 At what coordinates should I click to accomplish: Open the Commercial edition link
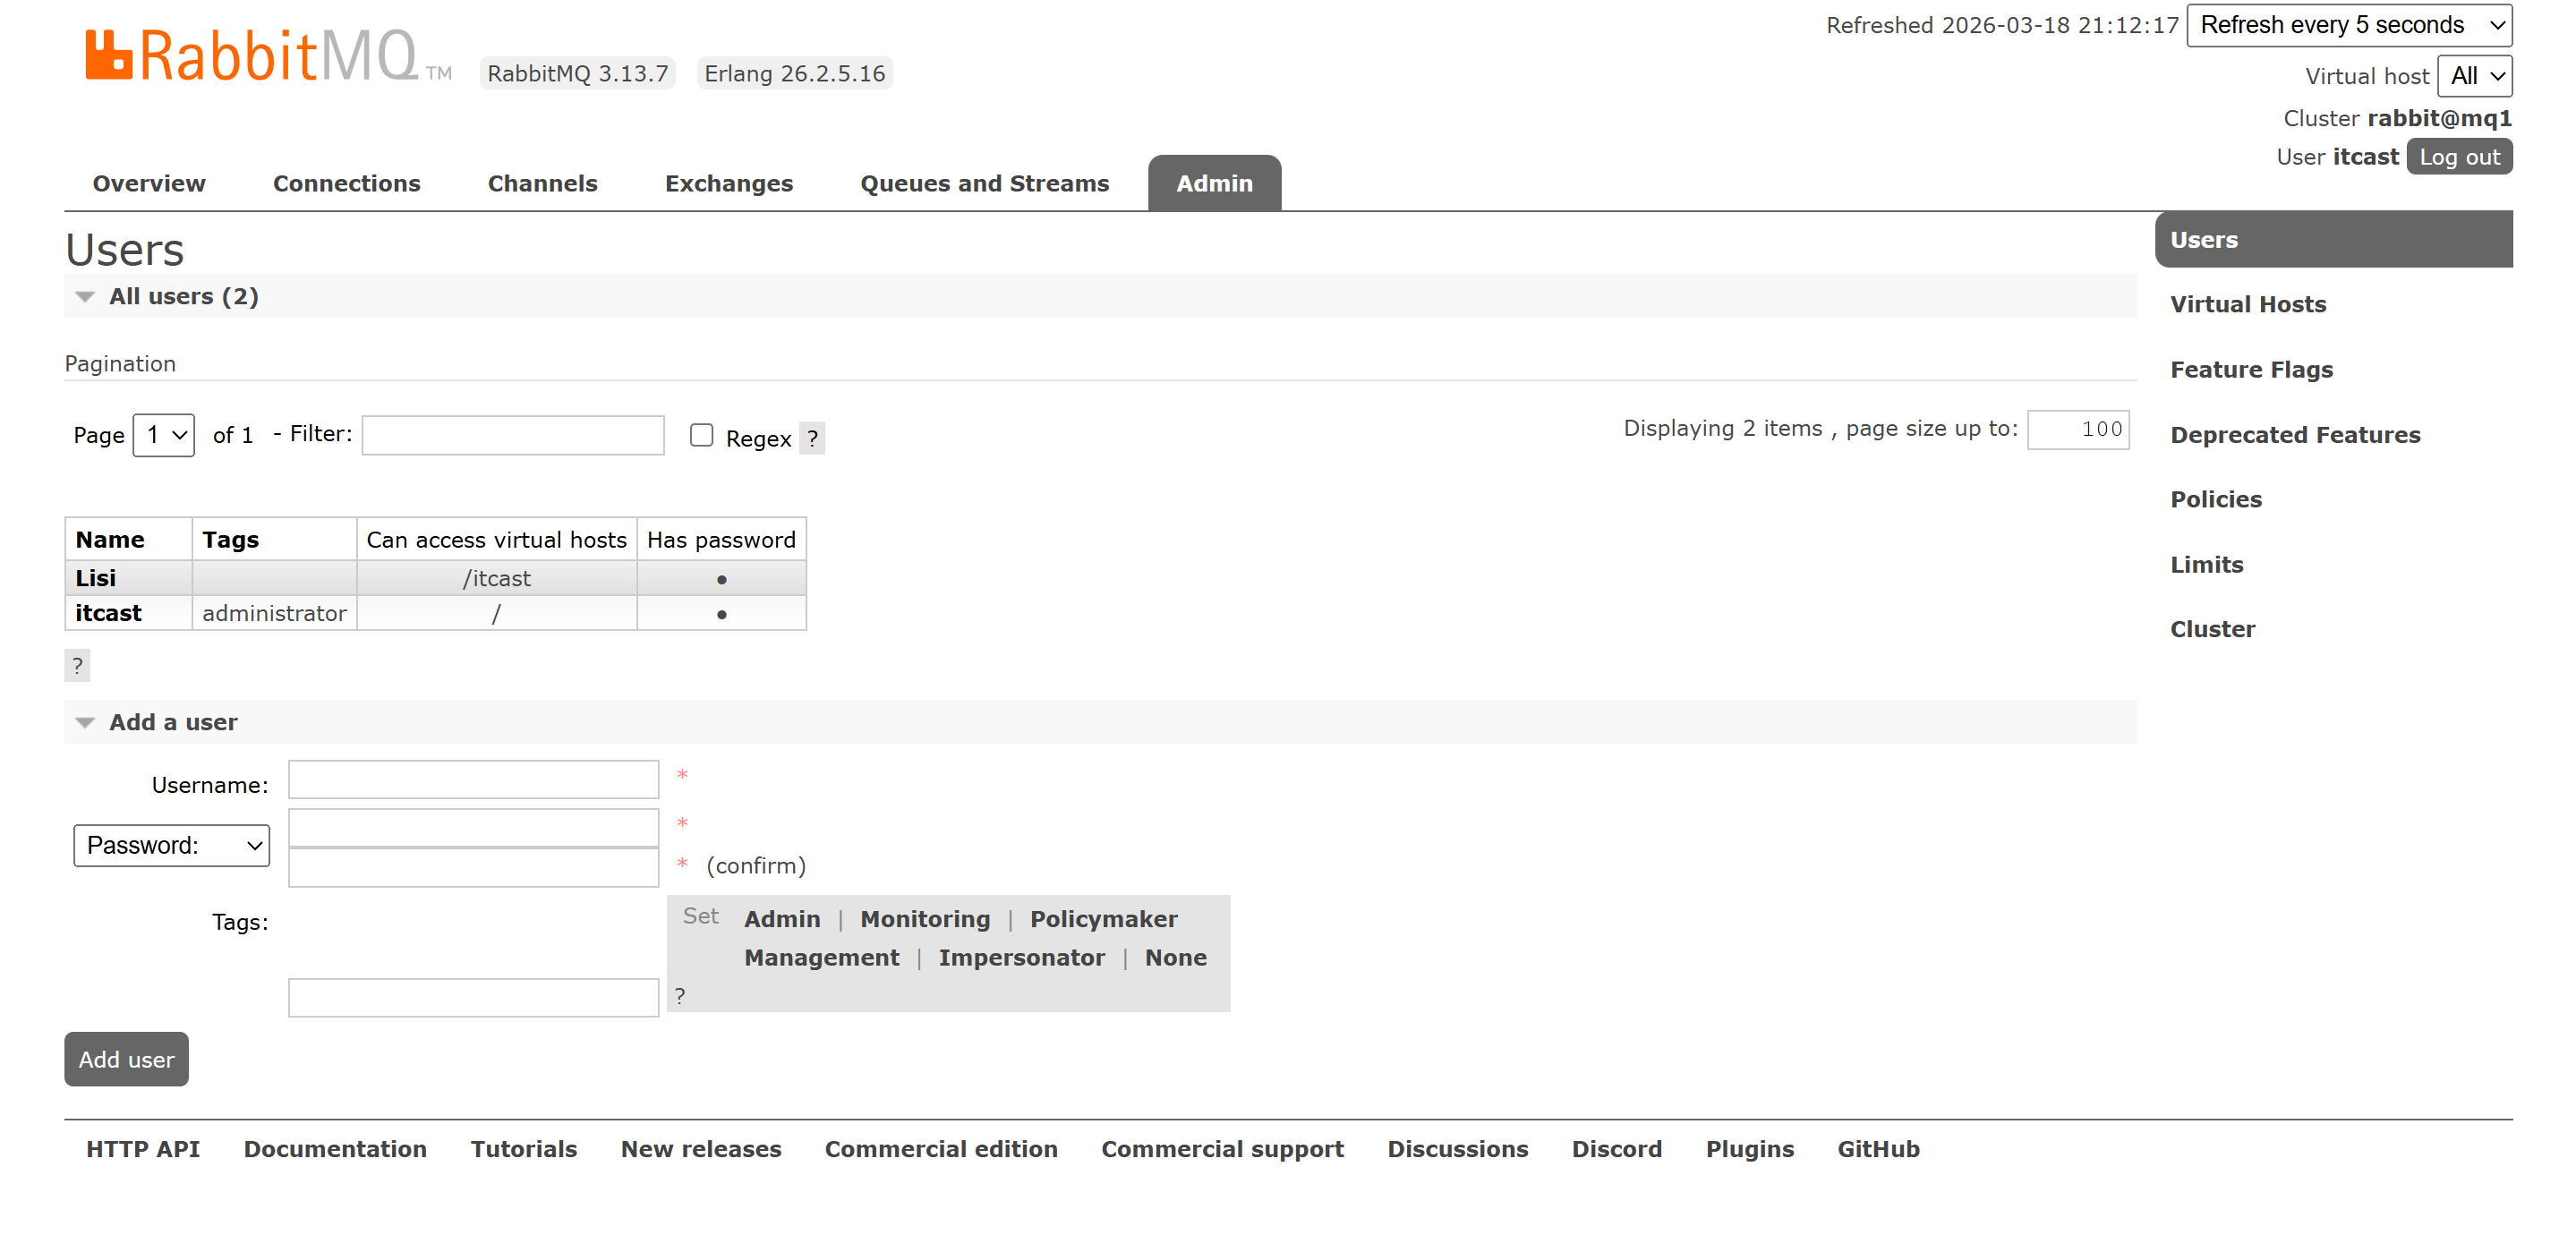point(941,1149)
